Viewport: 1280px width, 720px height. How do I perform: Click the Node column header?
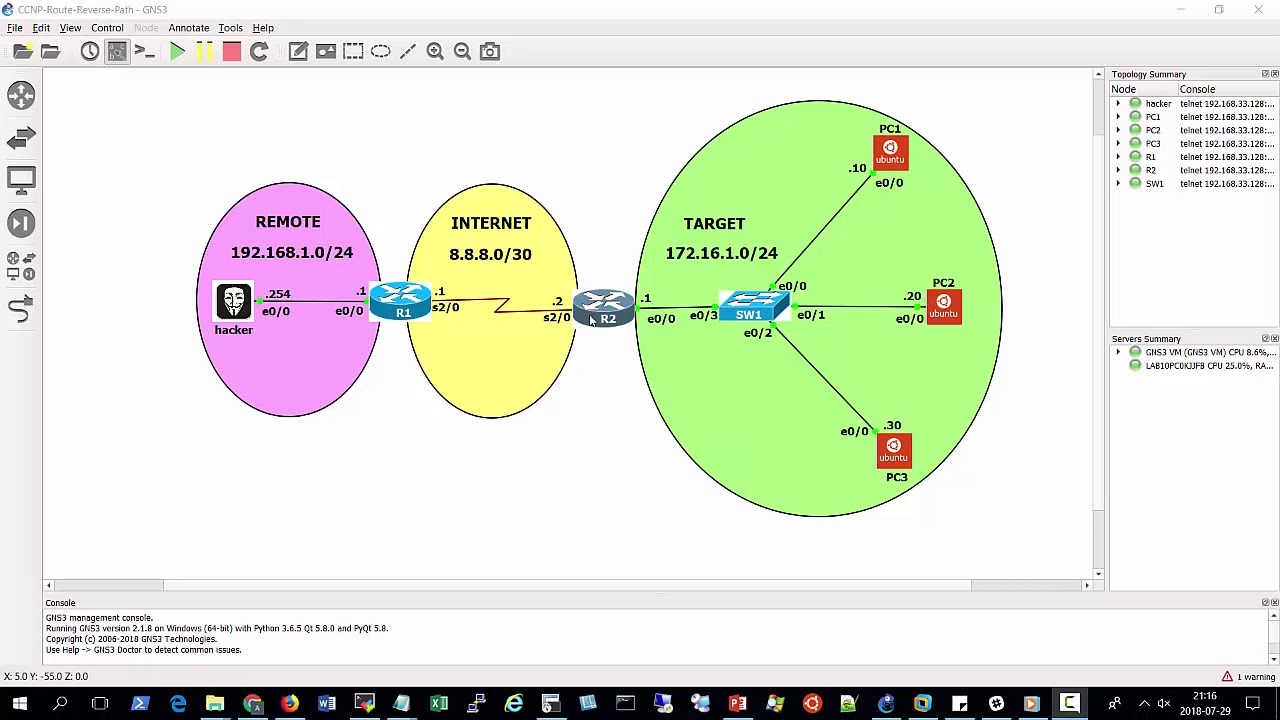(x=1143, y=89)
